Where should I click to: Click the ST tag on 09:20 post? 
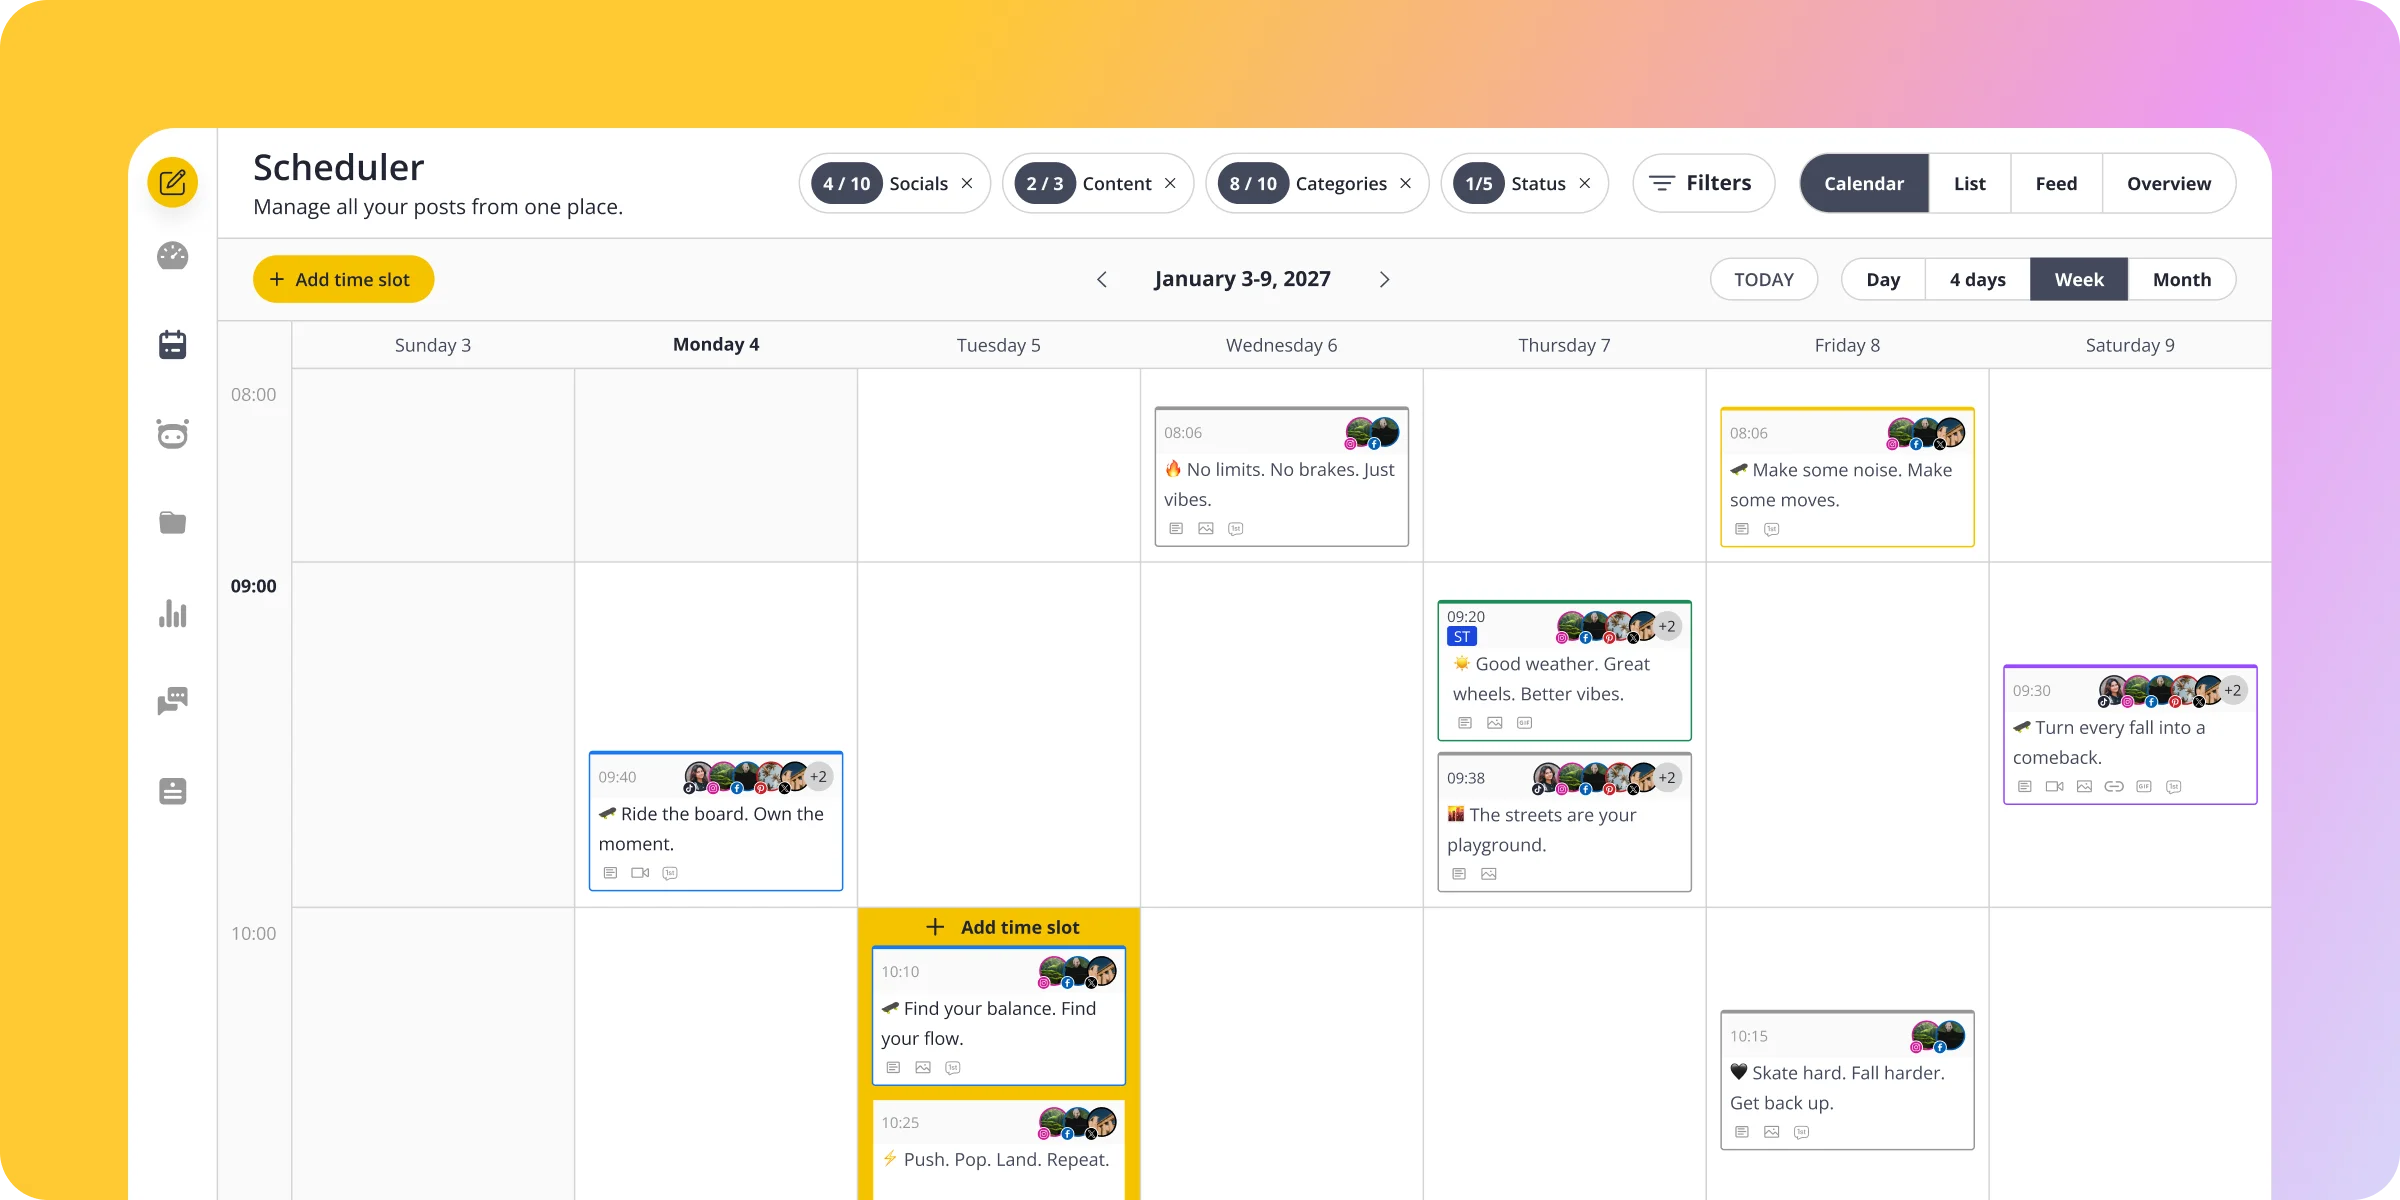click(1461, 637)
